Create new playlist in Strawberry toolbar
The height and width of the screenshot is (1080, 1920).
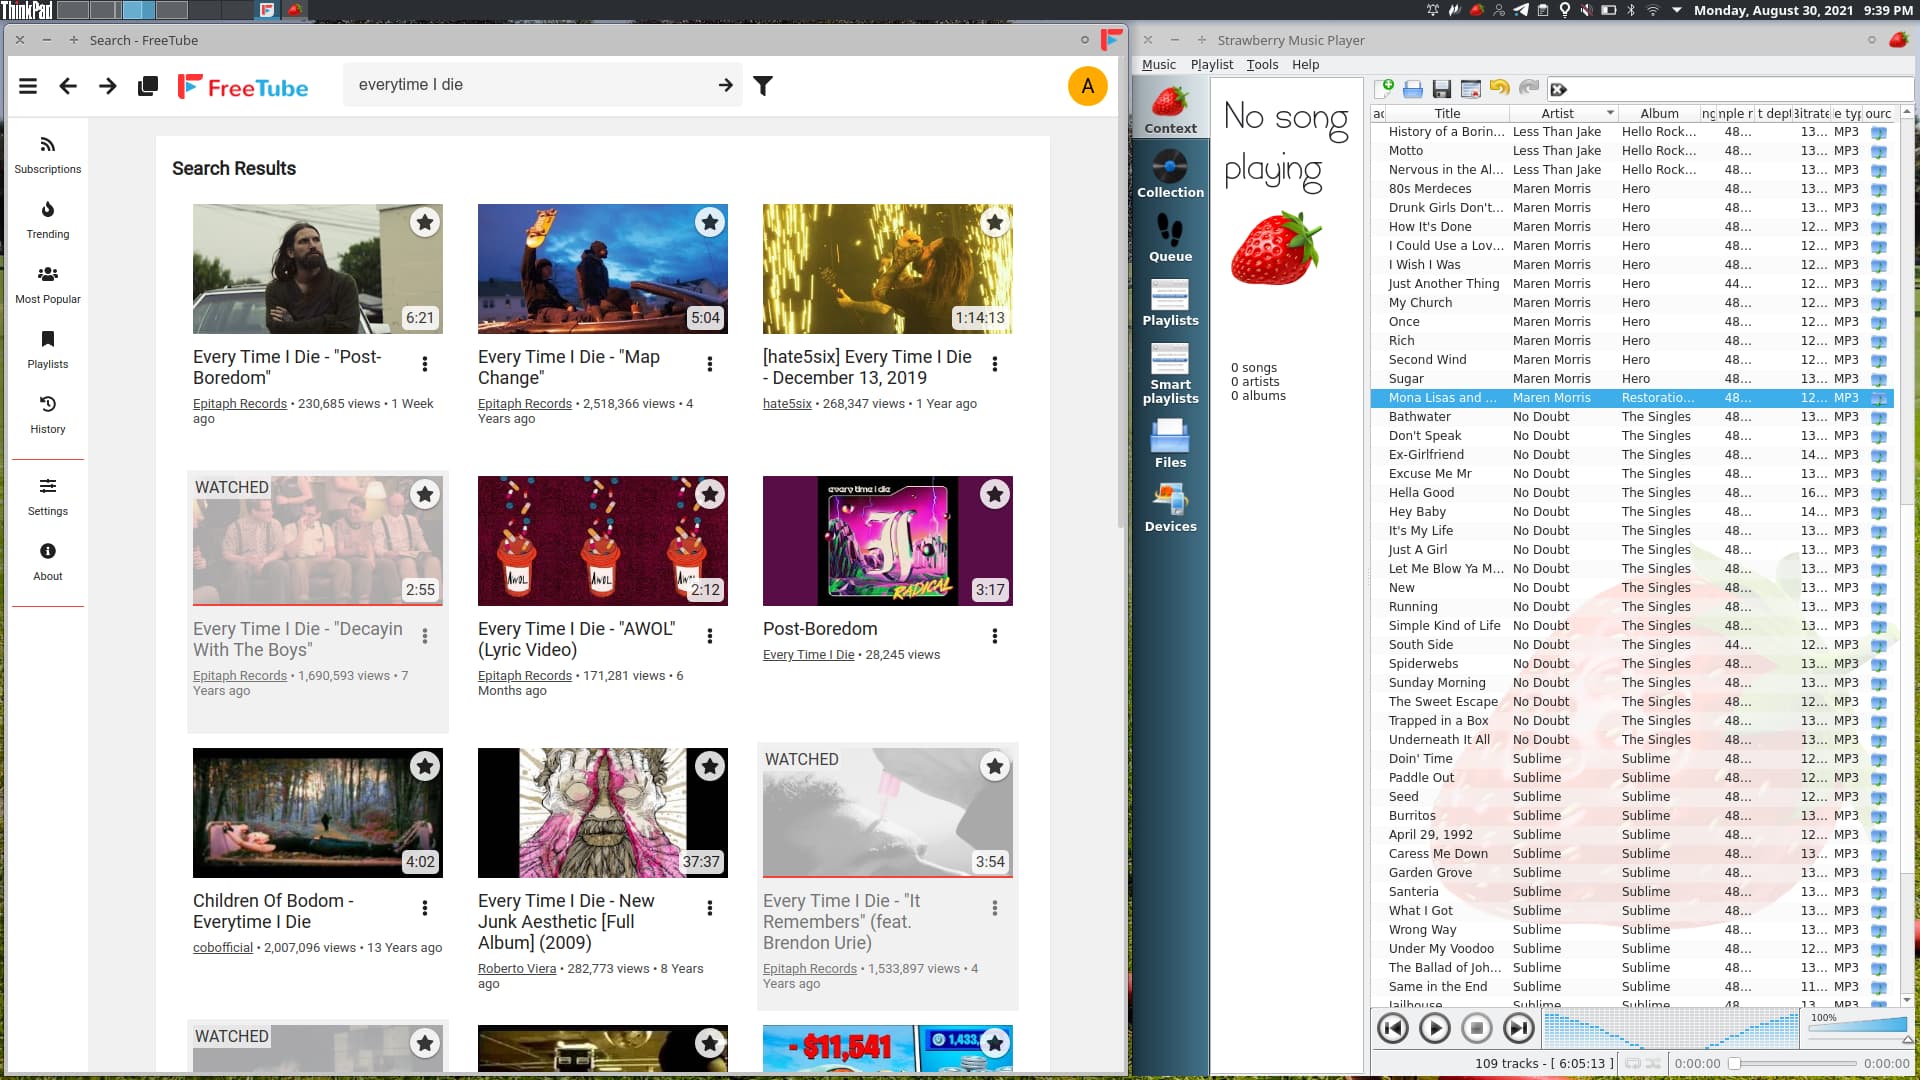pyautogui.click(x=1384, y=89)
